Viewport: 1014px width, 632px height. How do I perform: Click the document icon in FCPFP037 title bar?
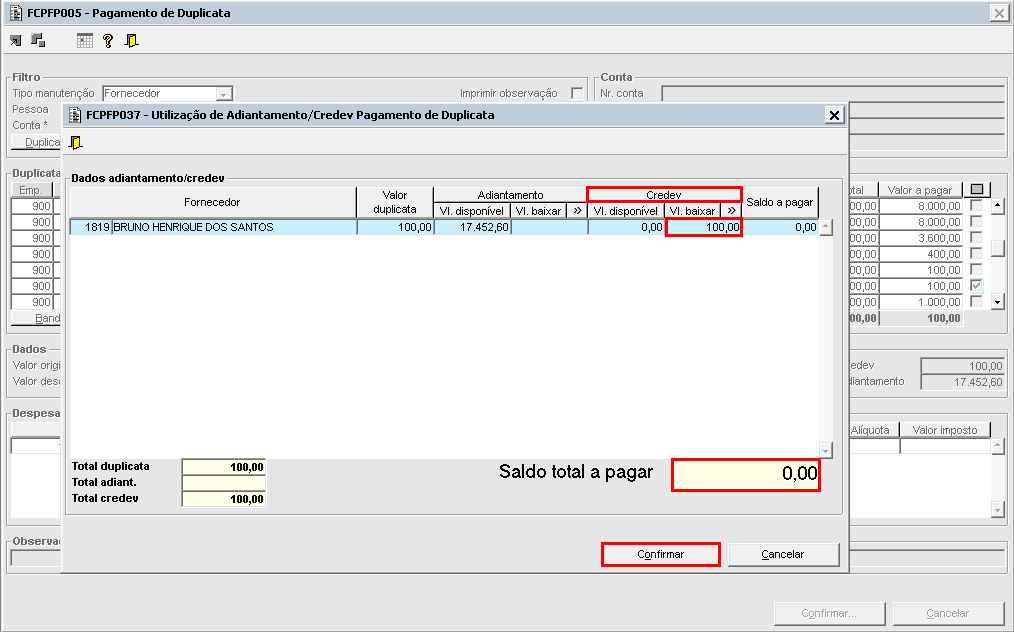pos(75,115)
